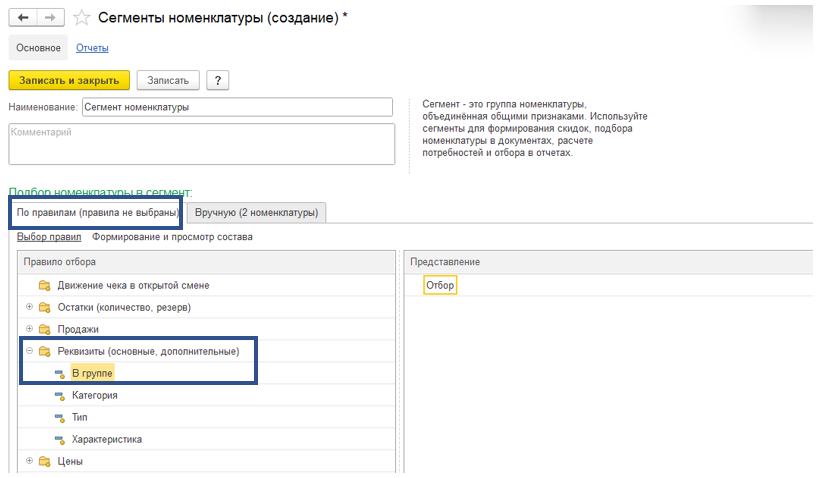Click the Записать button
Viewport: 817px width, 478px height.
click(x=168, y=80)
